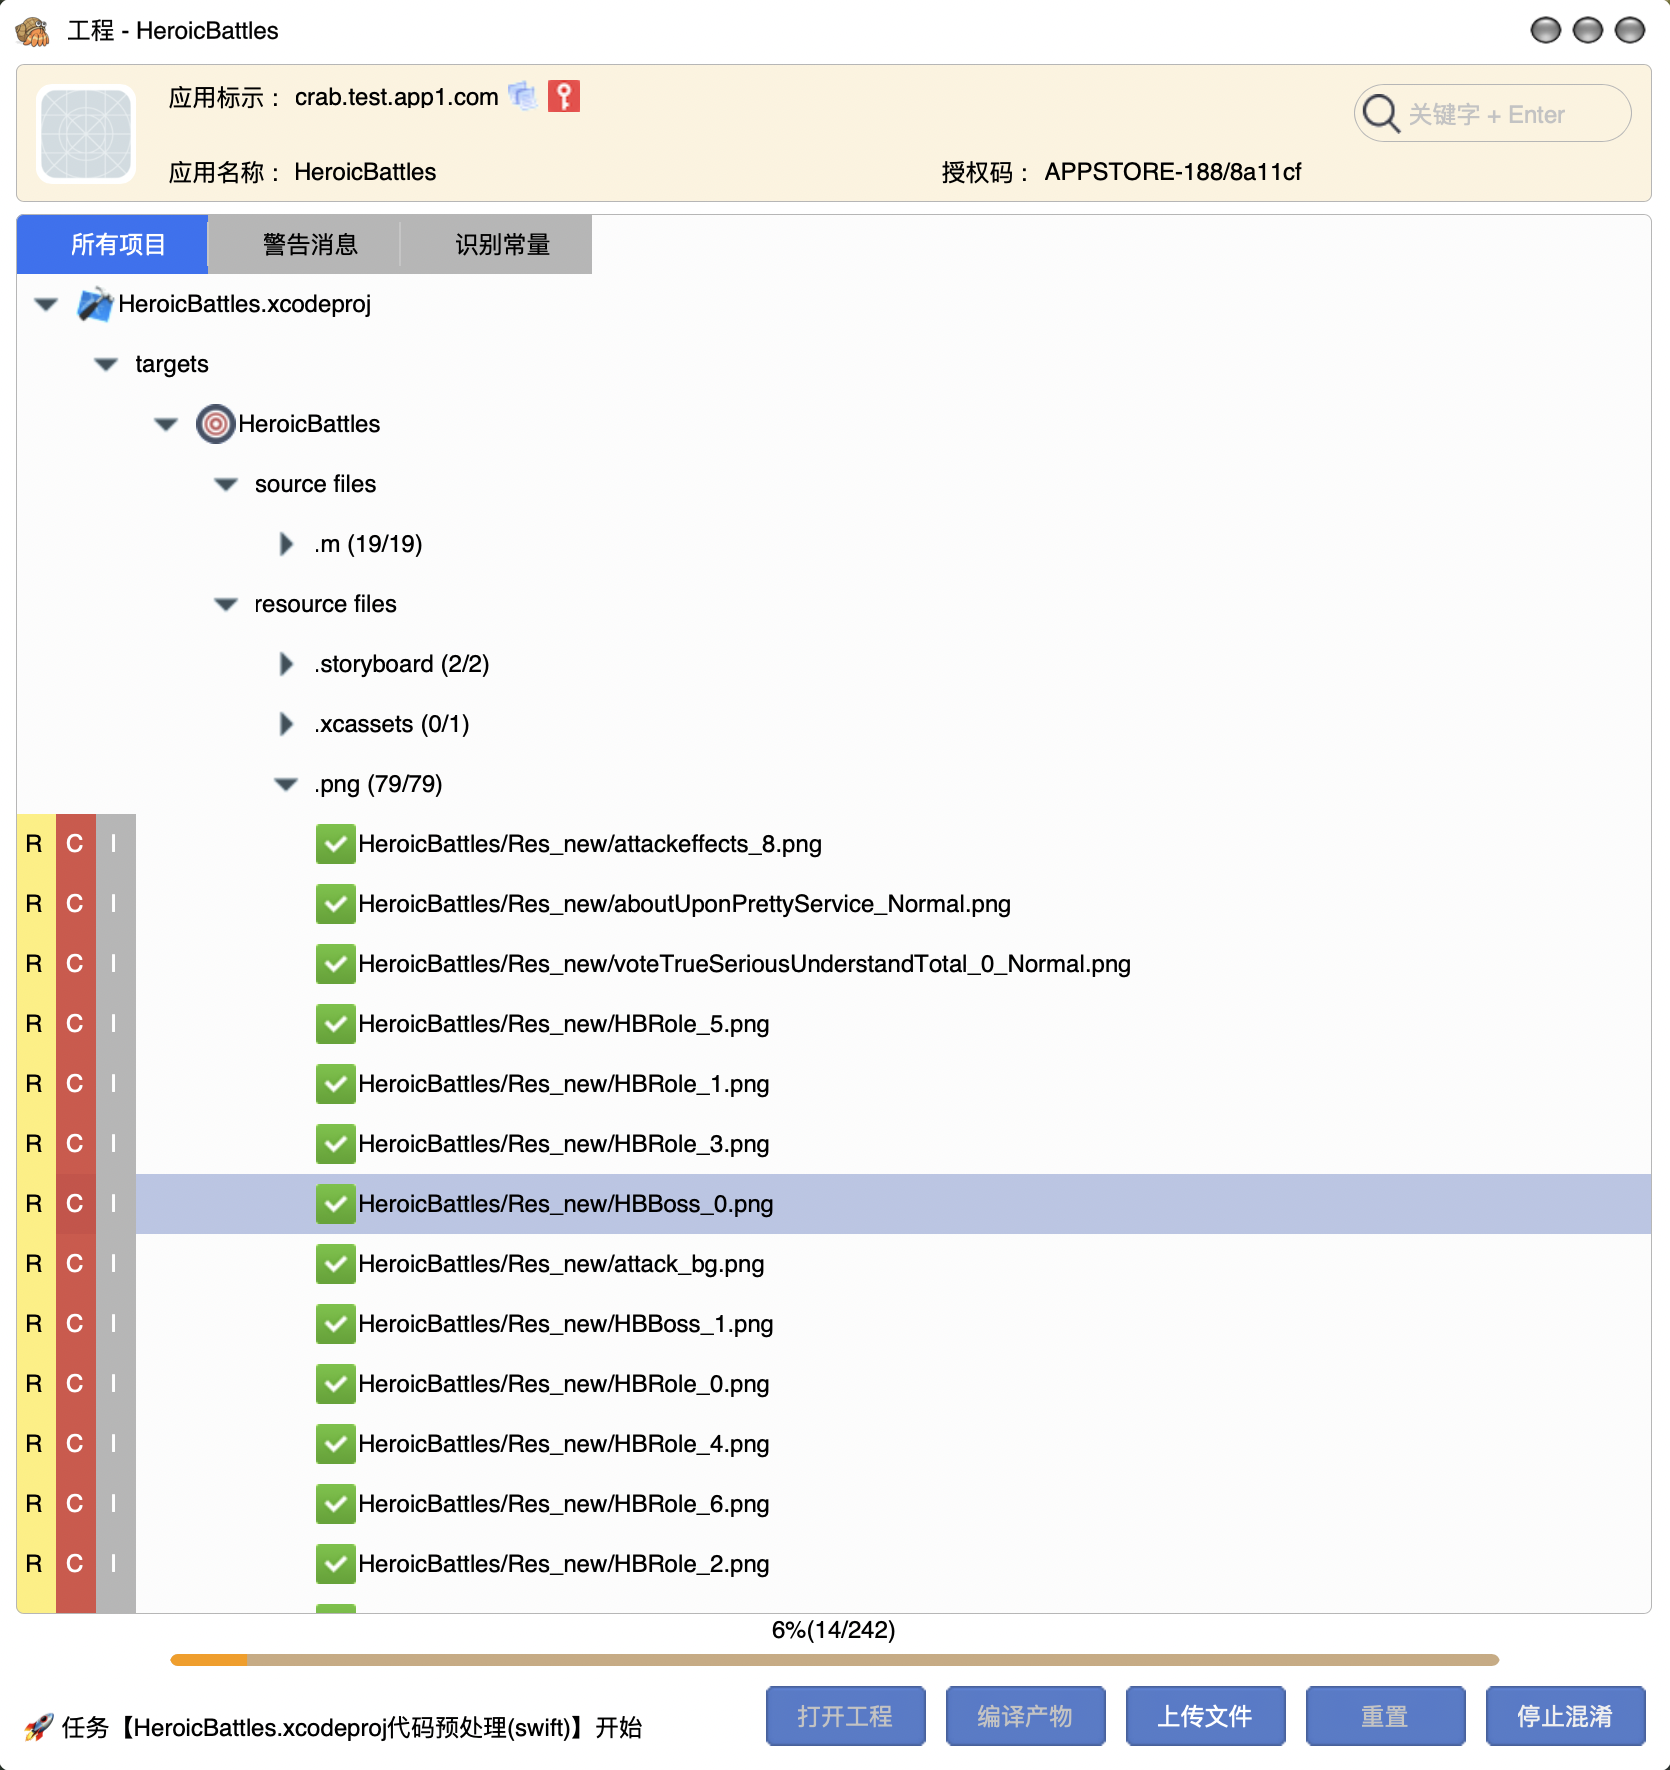Uncheck aboutUponPrettyService_Normal.png checkbox

tap(336, 904)
